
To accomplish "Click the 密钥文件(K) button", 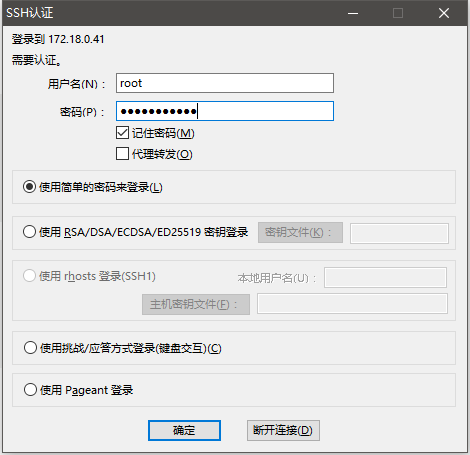I will pos(300,232).
